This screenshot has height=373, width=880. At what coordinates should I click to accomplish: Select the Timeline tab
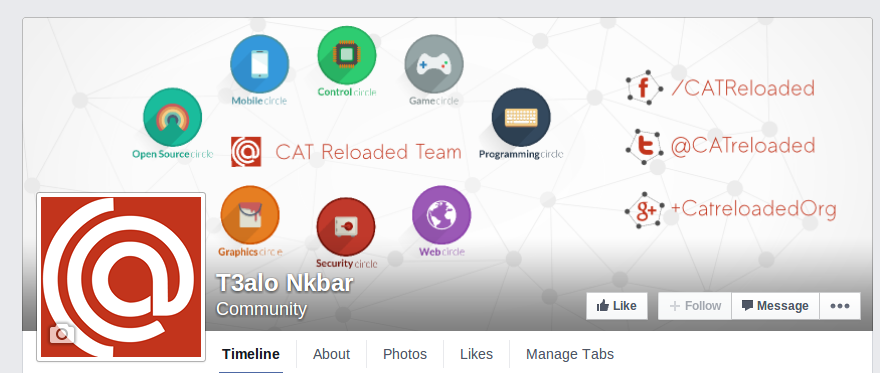[250, 354]
